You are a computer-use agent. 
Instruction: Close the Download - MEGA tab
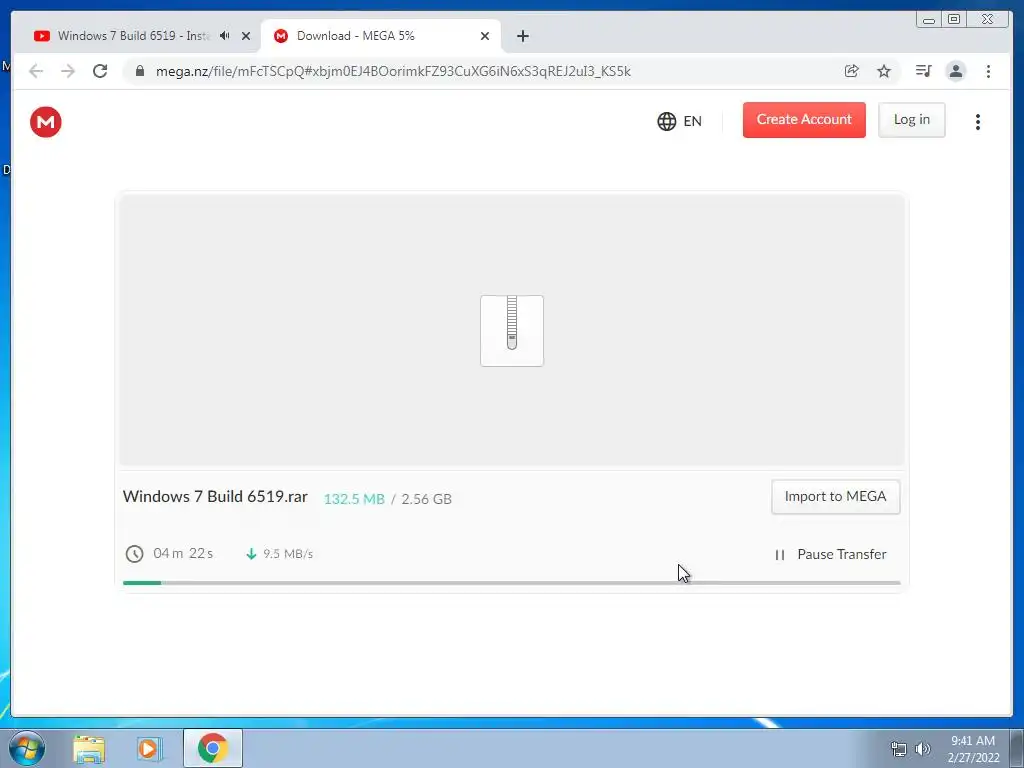[485, 37]
